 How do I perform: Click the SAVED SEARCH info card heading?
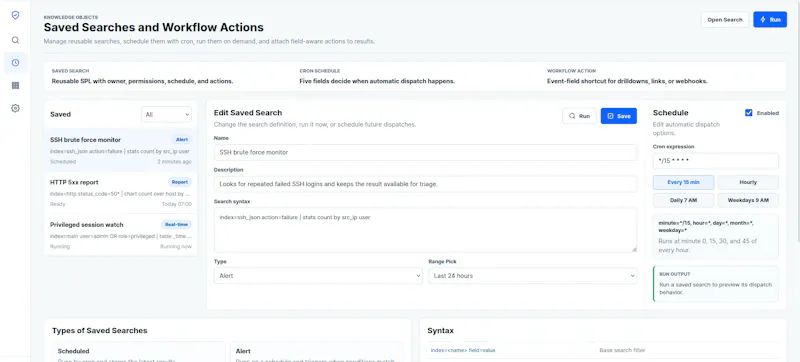point(70,71)
